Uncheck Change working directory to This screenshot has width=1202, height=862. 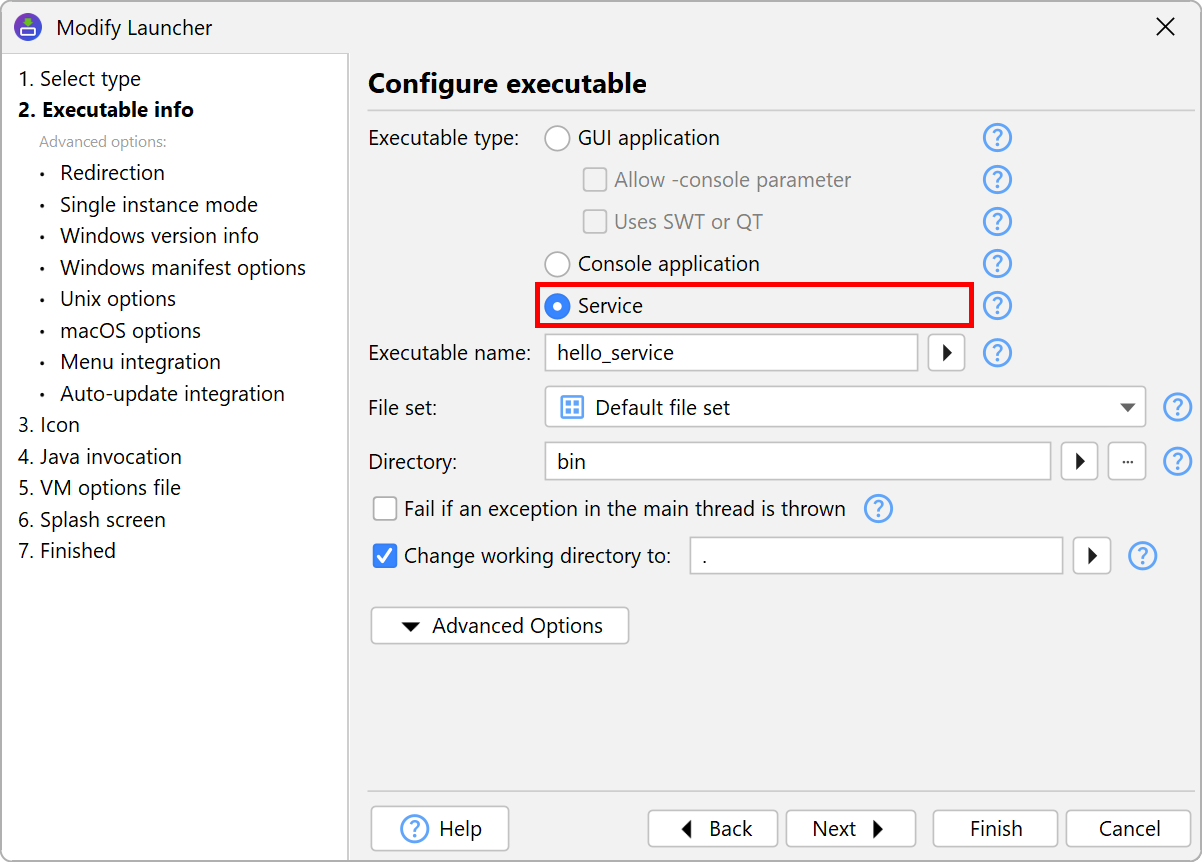385,556
